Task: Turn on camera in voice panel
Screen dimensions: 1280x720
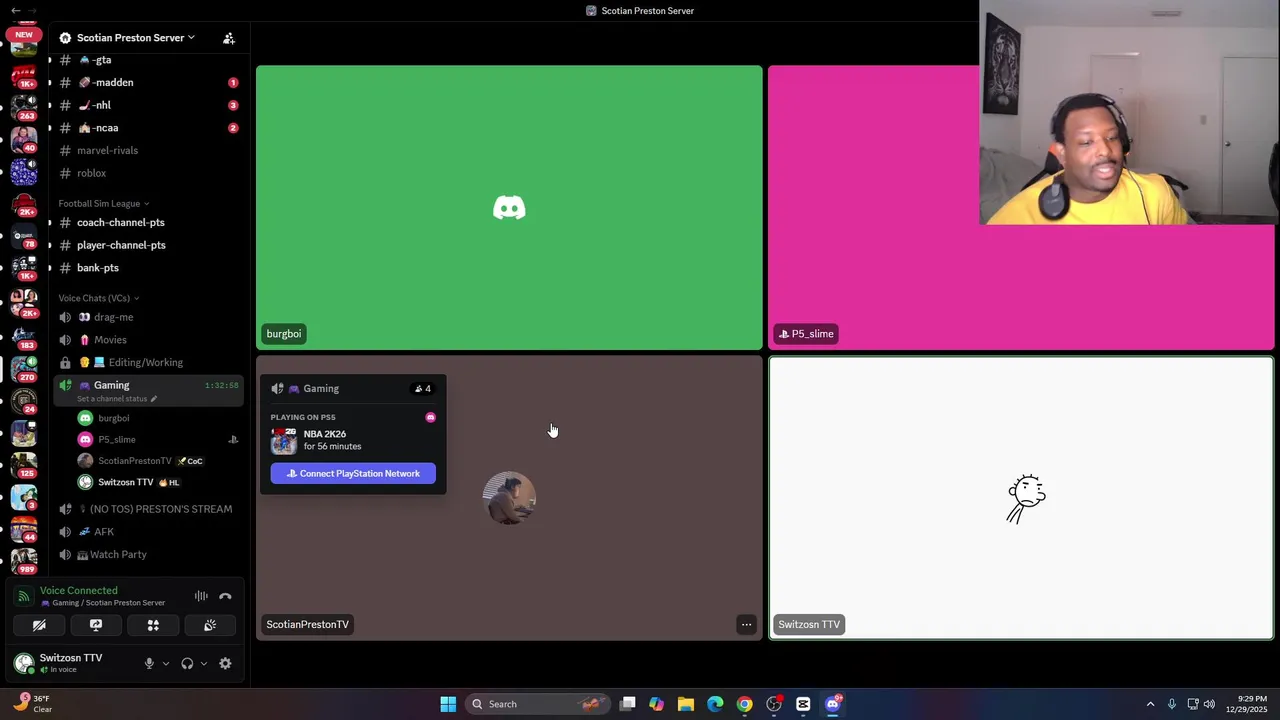Action: pyautogui.click(x=39, y=625)
